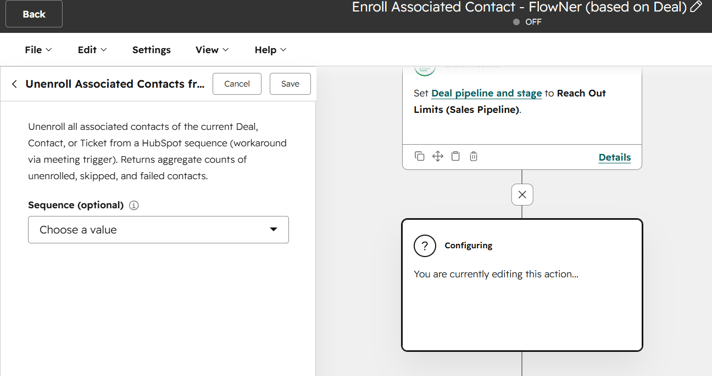The height and width of the screenshot is (376, 712).
Task: Click the Back button
Action: (34, 14)
